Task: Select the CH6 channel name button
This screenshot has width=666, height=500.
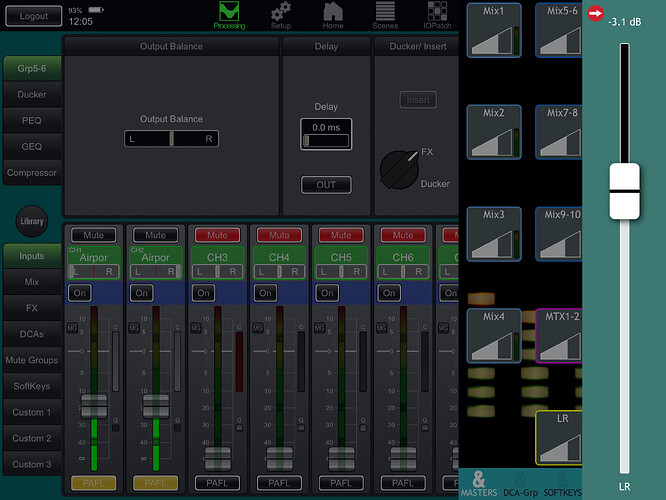Action: 403,257
